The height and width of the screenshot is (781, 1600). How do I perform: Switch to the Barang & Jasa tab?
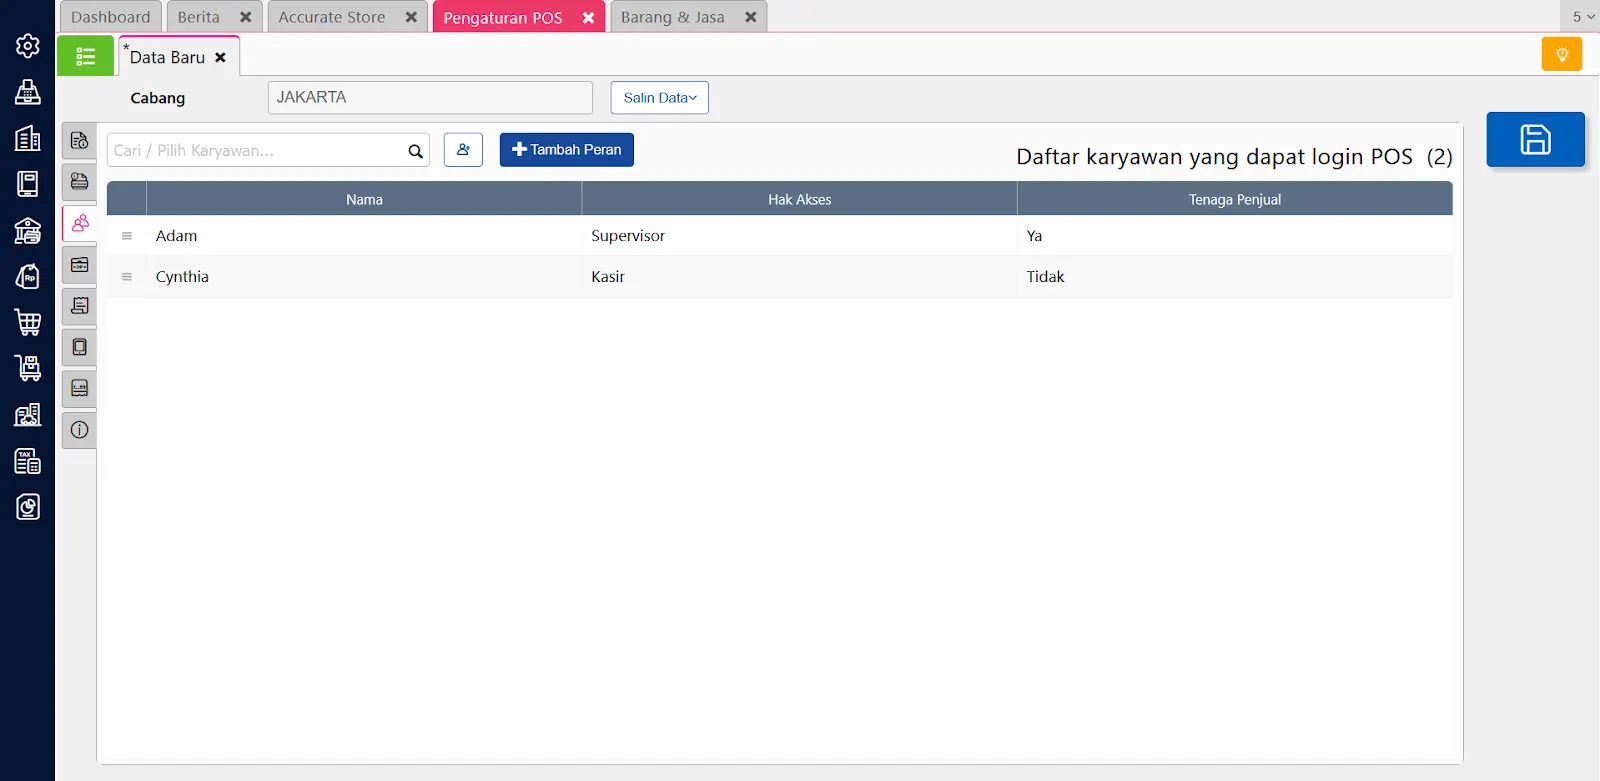click(x=672, y=17)
